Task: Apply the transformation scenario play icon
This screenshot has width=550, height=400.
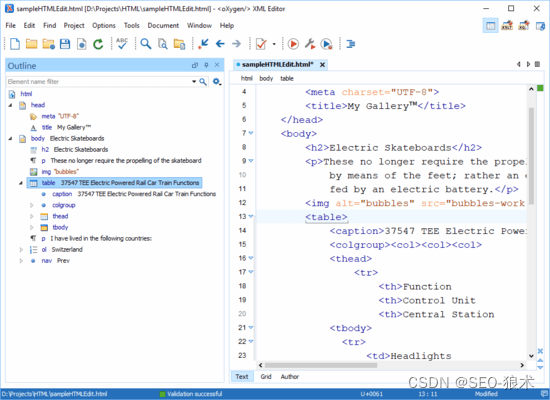Action: coord(293,44)
